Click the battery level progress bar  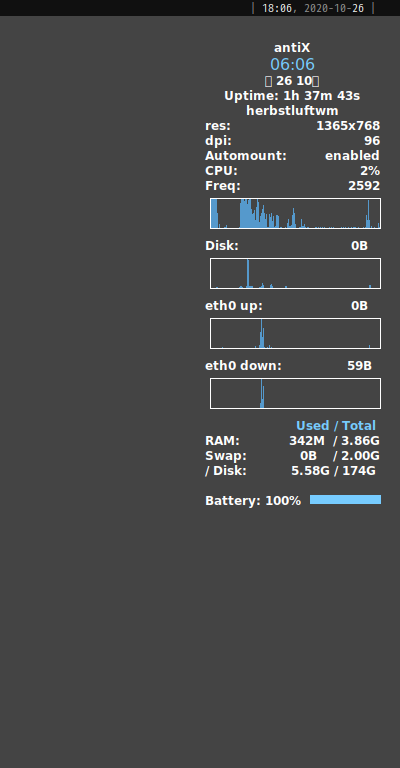345,500
